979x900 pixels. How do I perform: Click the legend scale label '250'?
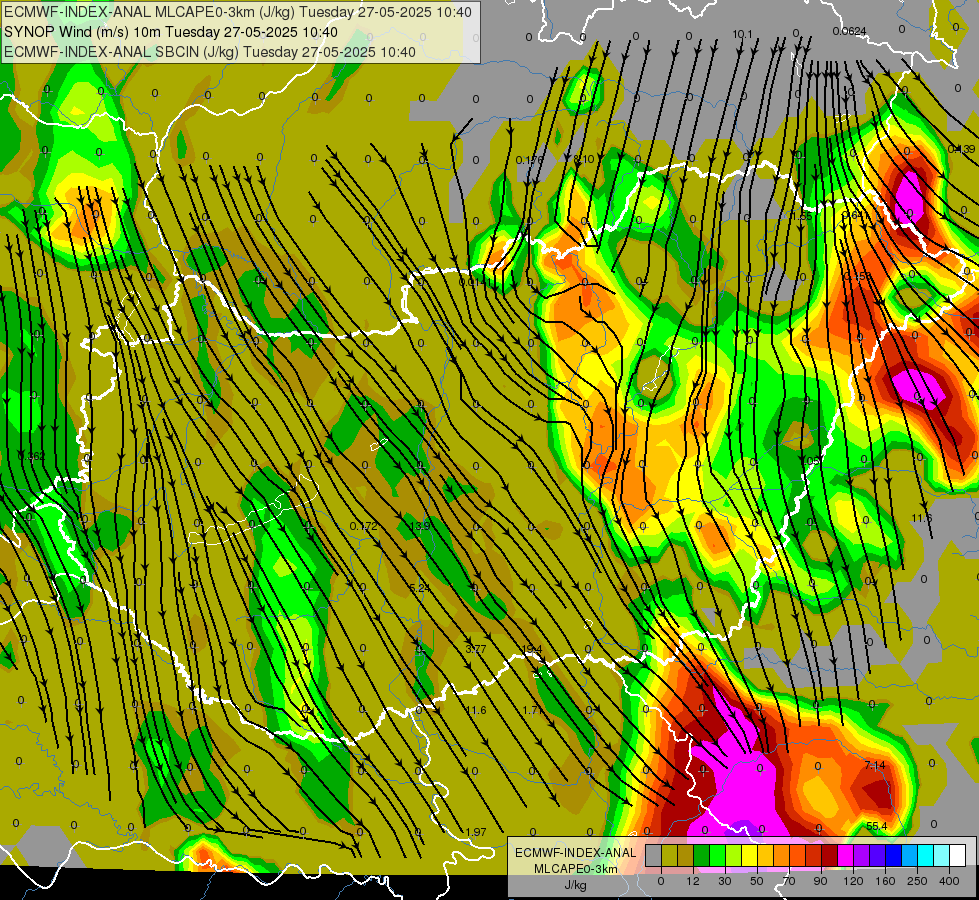coord(917,881)
